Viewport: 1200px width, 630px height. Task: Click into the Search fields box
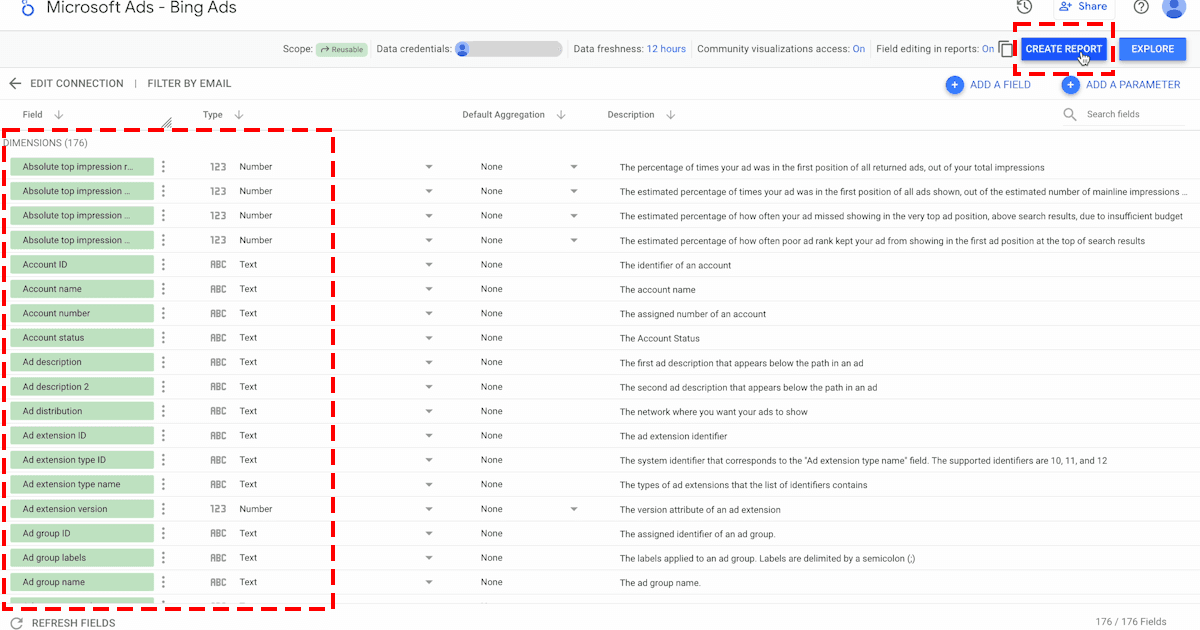tap(1120, 115)
